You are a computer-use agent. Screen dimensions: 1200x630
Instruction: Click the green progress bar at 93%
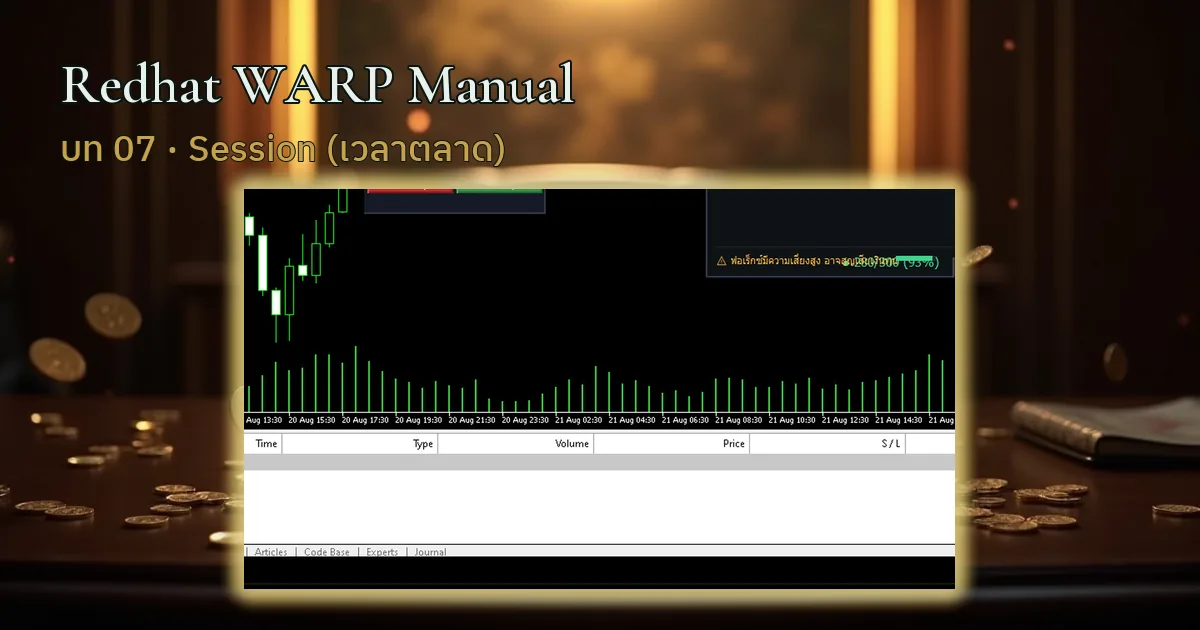pyautogui.click(x=913, y=258)
